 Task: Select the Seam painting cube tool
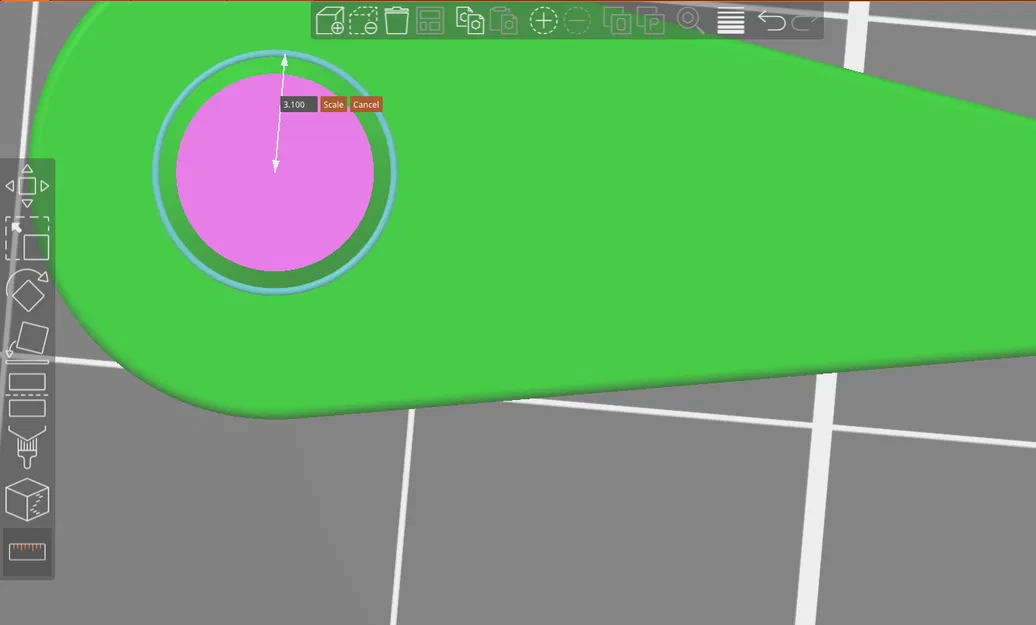pos(27,499)
